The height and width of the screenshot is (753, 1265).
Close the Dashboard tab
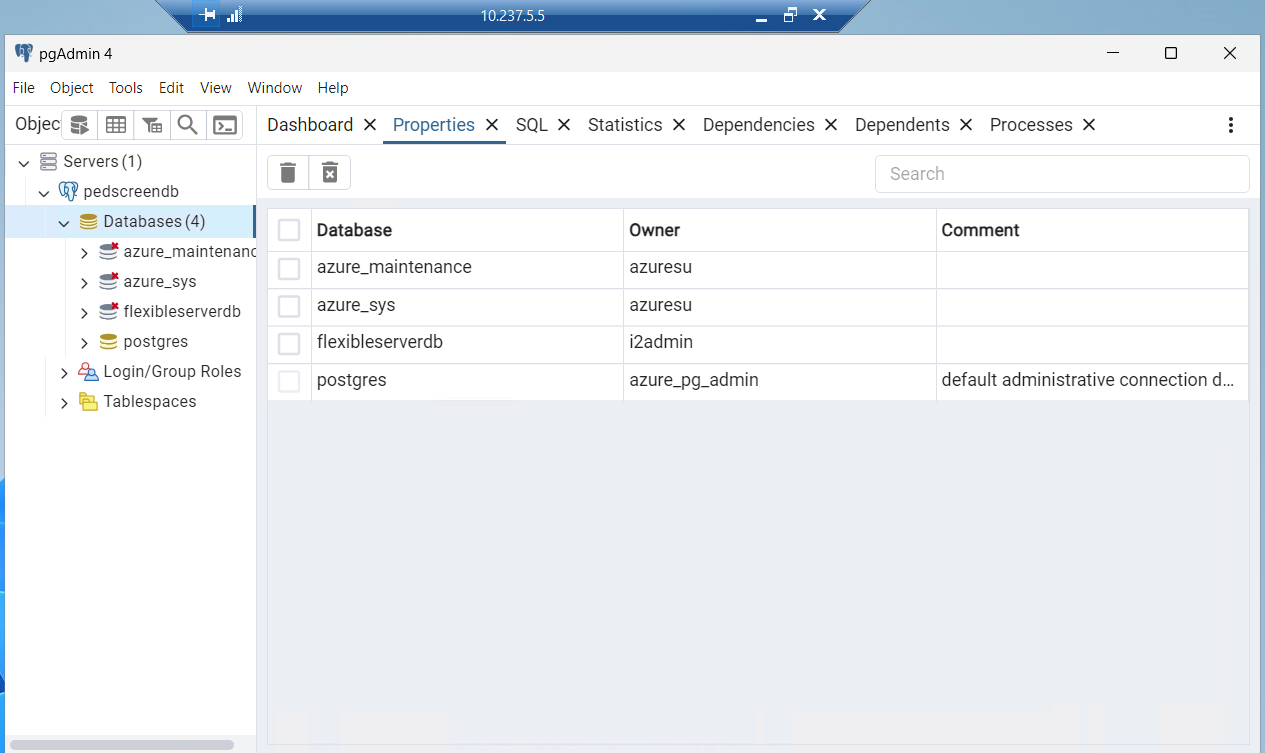click(370, 125)
